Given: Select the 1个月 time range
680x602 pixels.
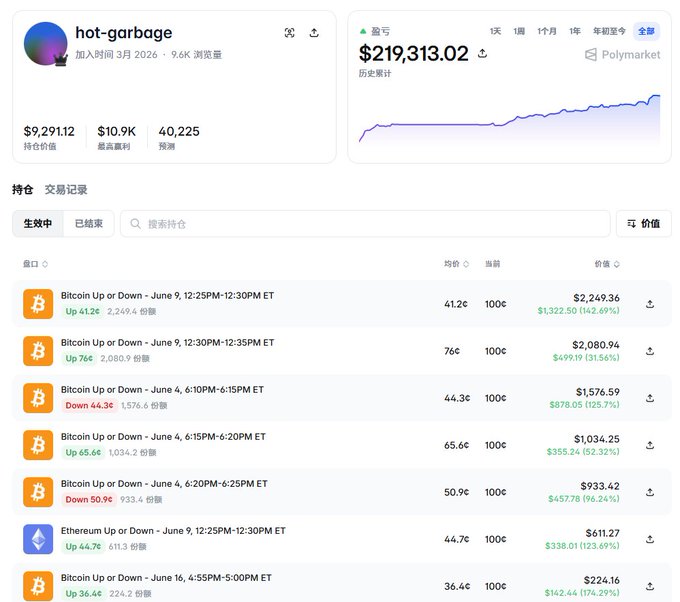Looking at the screenshot, I should coord(547,31).
